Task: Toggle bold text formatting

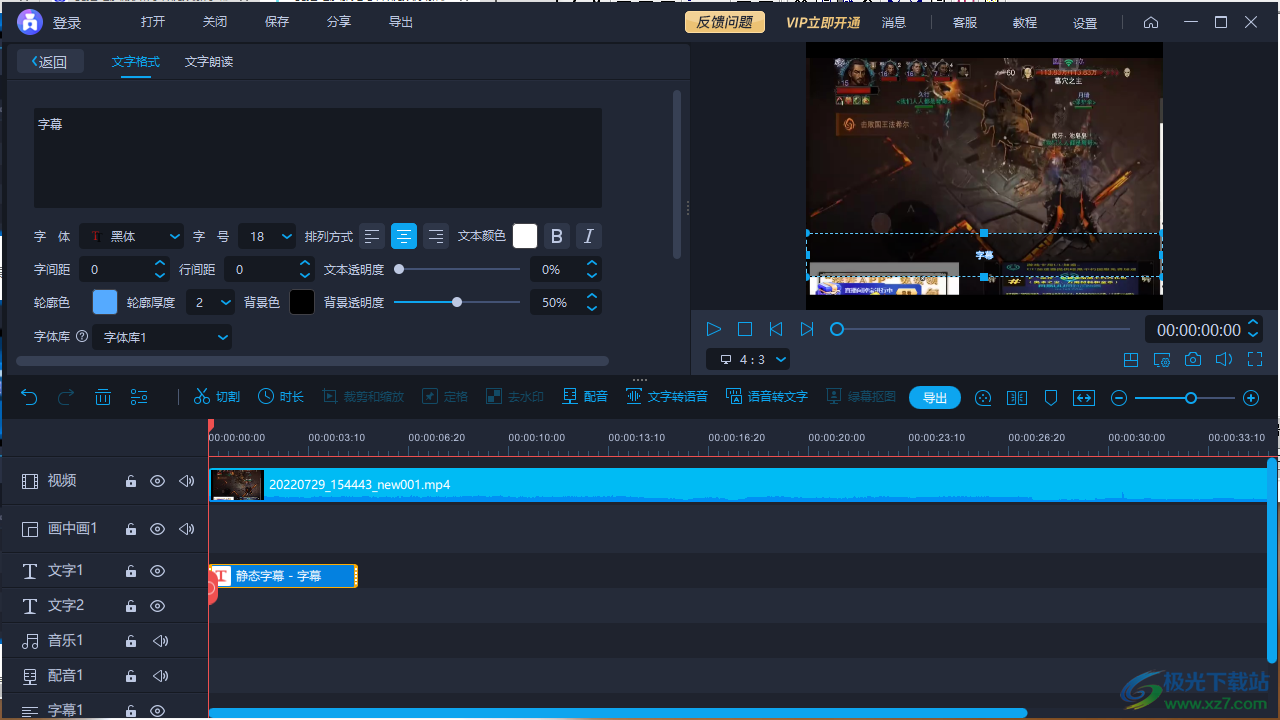Action: point(557,236)
